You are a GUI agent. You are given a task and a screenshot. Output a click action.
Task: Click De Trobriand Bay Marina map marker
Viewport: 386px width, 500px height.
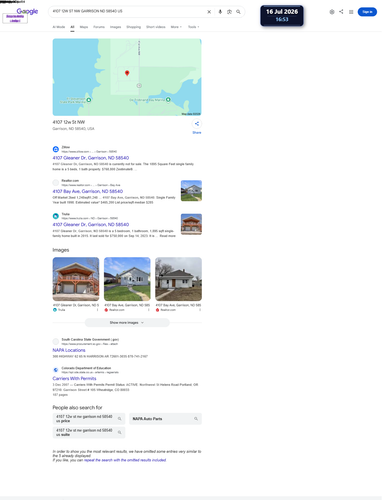(168, 99)
